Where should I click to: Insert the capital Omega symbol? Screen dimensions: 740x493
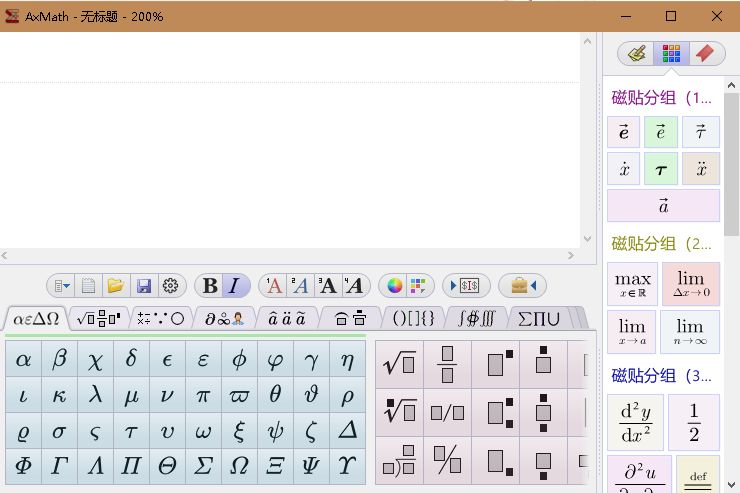pyautogui.click(x=239, y=467)
